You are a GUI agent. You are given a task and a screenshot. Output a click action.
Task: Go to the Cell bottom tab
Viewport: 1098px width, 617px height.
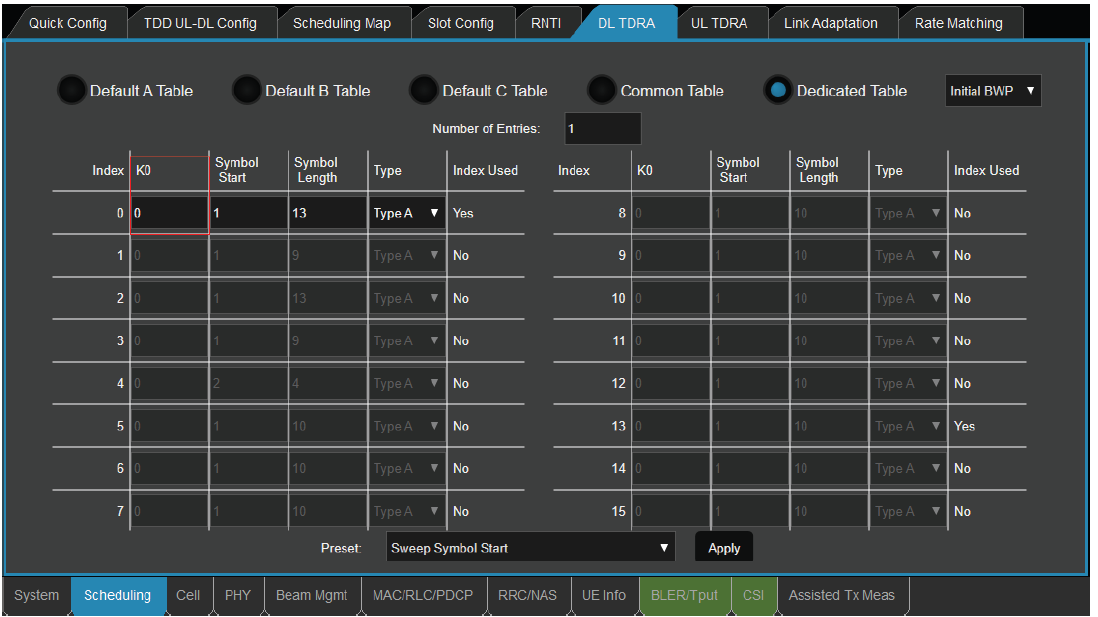[188, 595]
